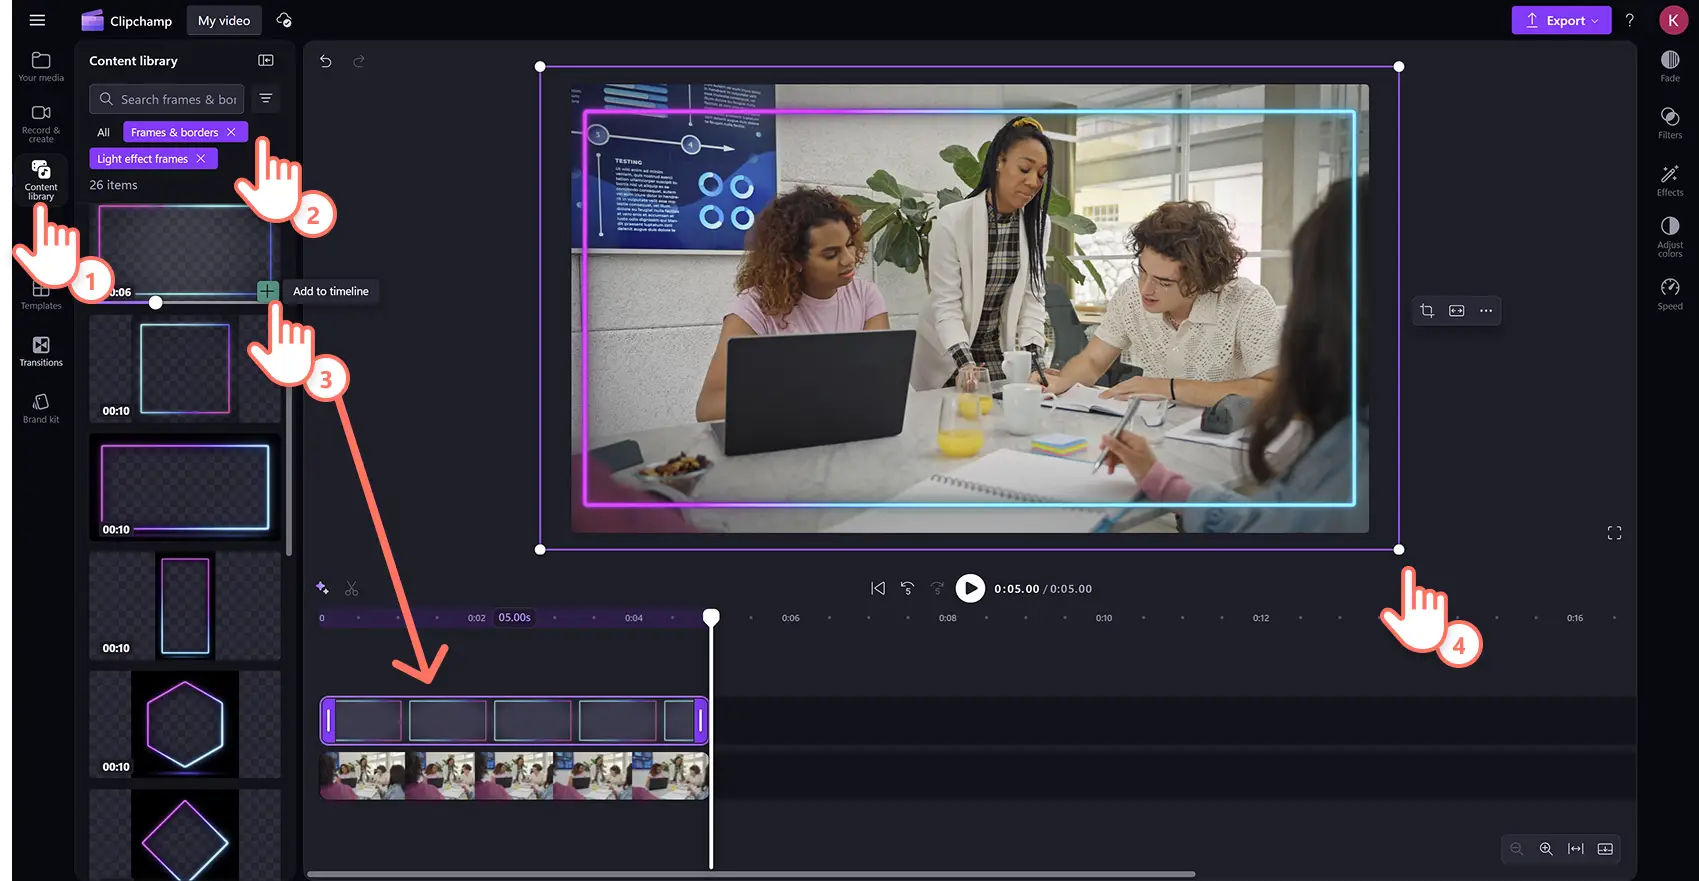The image size is (1699, 881).
Task: Select the wide rectangle neon frame thumbnail
Action: [185, 487]
